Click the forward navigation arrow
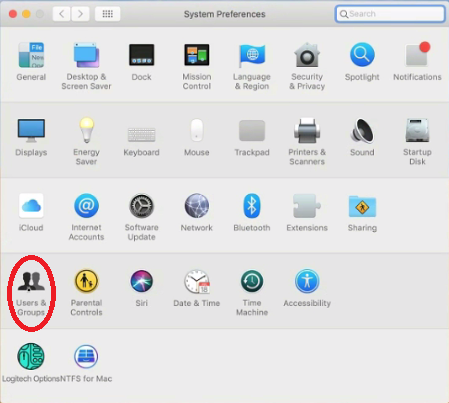 (x=80, y=14)
